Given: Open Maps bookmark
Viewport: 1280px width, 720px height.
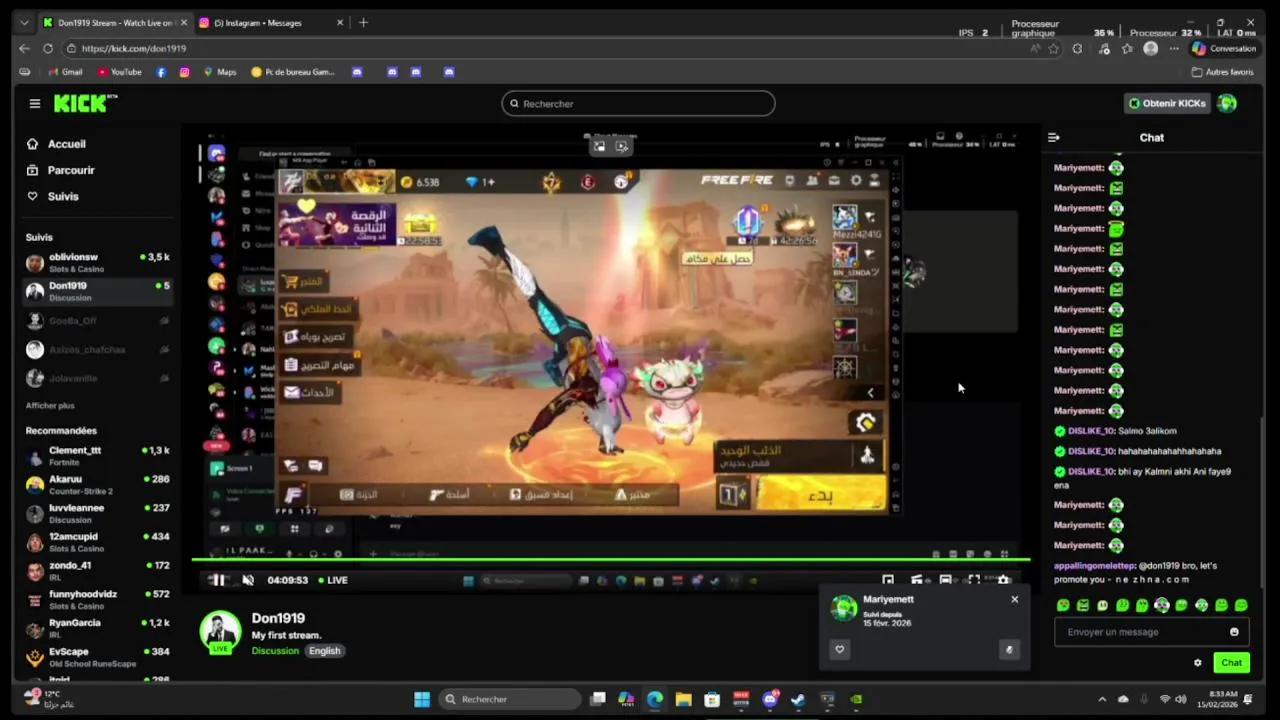Looking at the screenshot, I should 220,72.
